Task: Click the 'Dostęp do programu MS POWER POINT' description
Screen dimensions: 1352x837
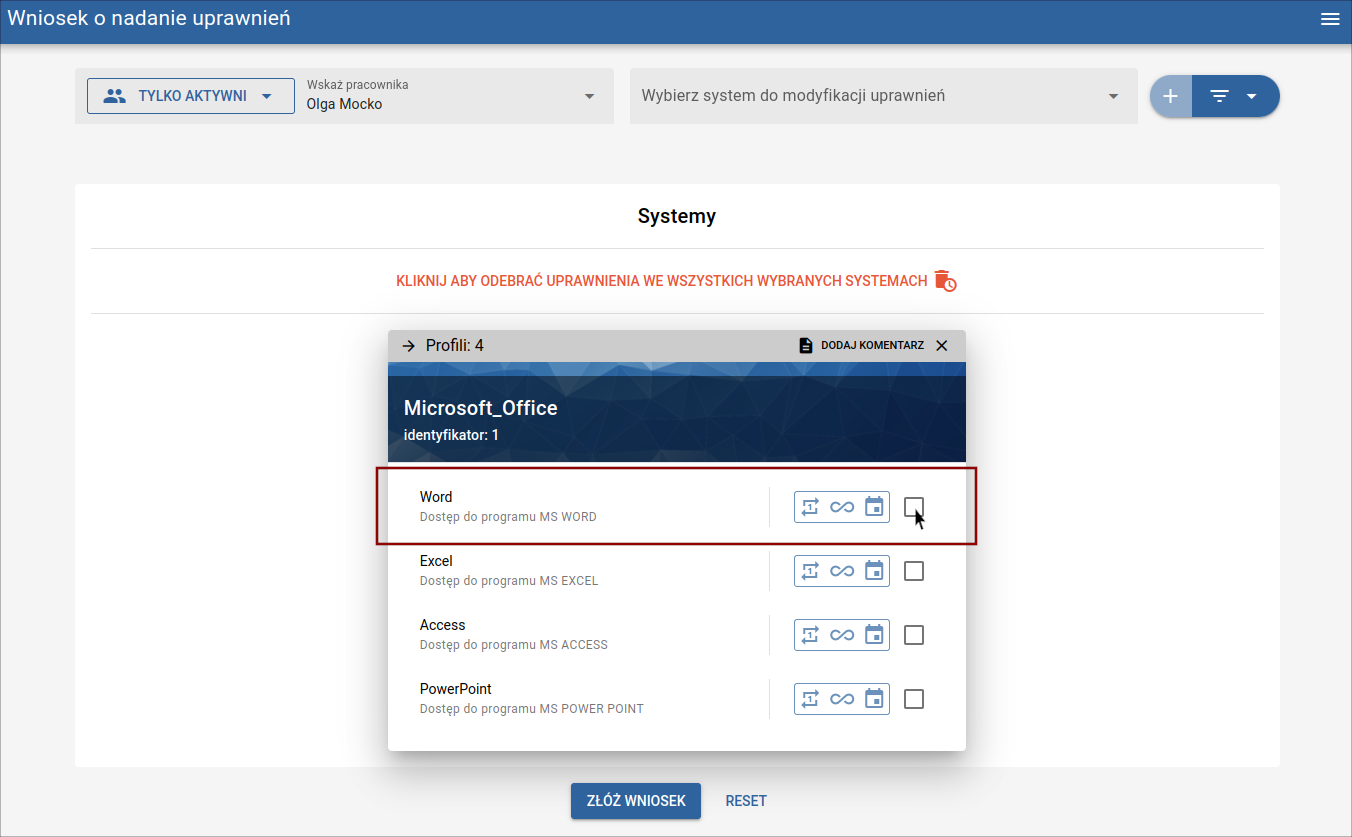Action: click(x=532, y=709)
